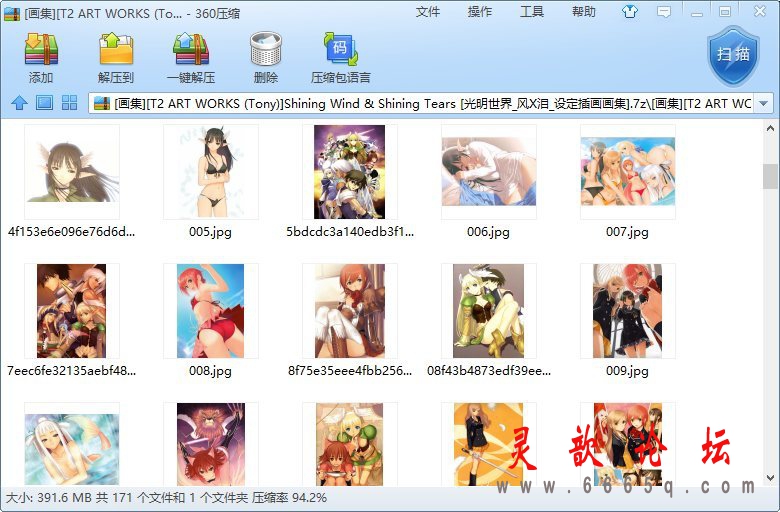Image resolution: width=780 pixels, height=512 pixels.
Task: Select the 7eec6fe32135aebf48... thumbnail
Action: click(72, 311)
